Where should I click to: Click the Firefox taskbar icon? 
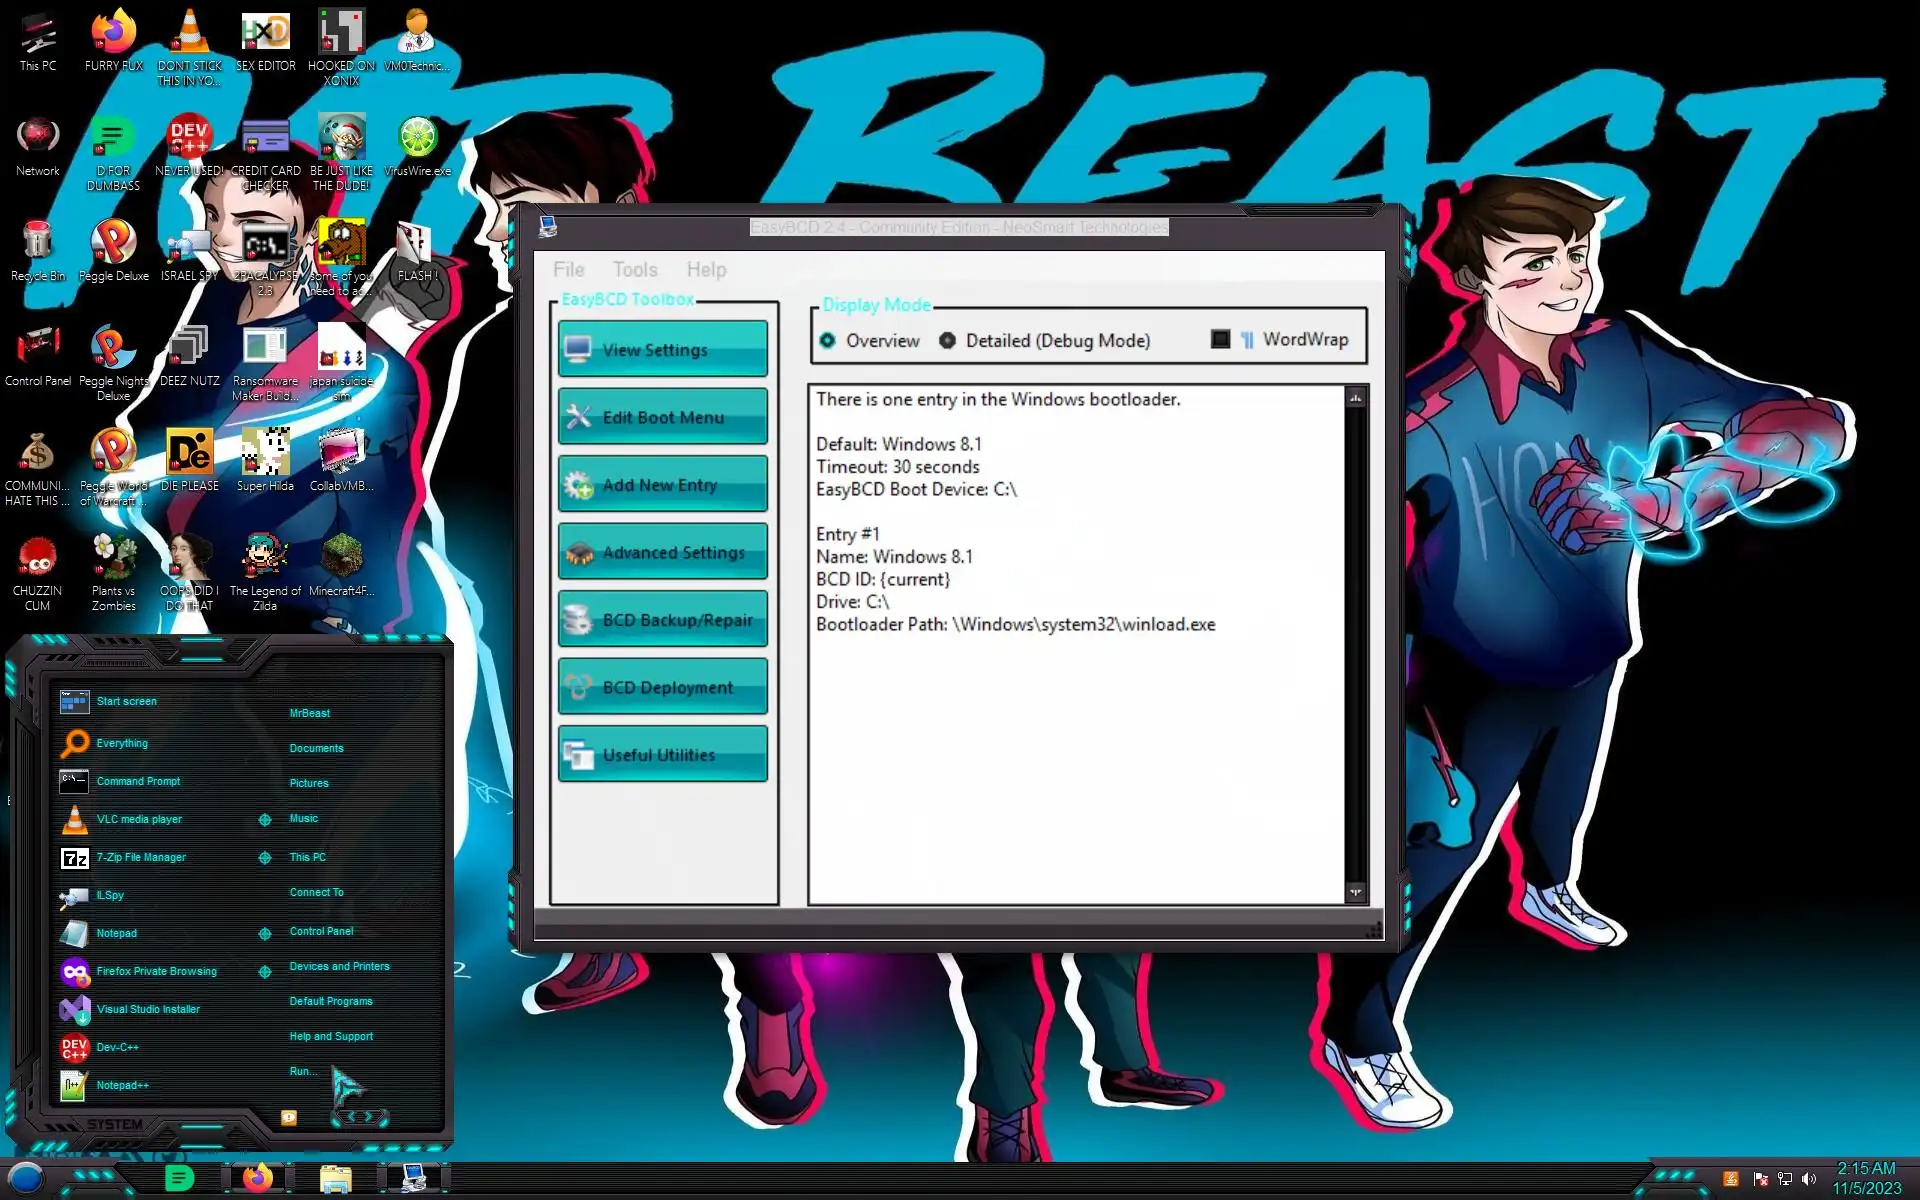[258, 1179]
